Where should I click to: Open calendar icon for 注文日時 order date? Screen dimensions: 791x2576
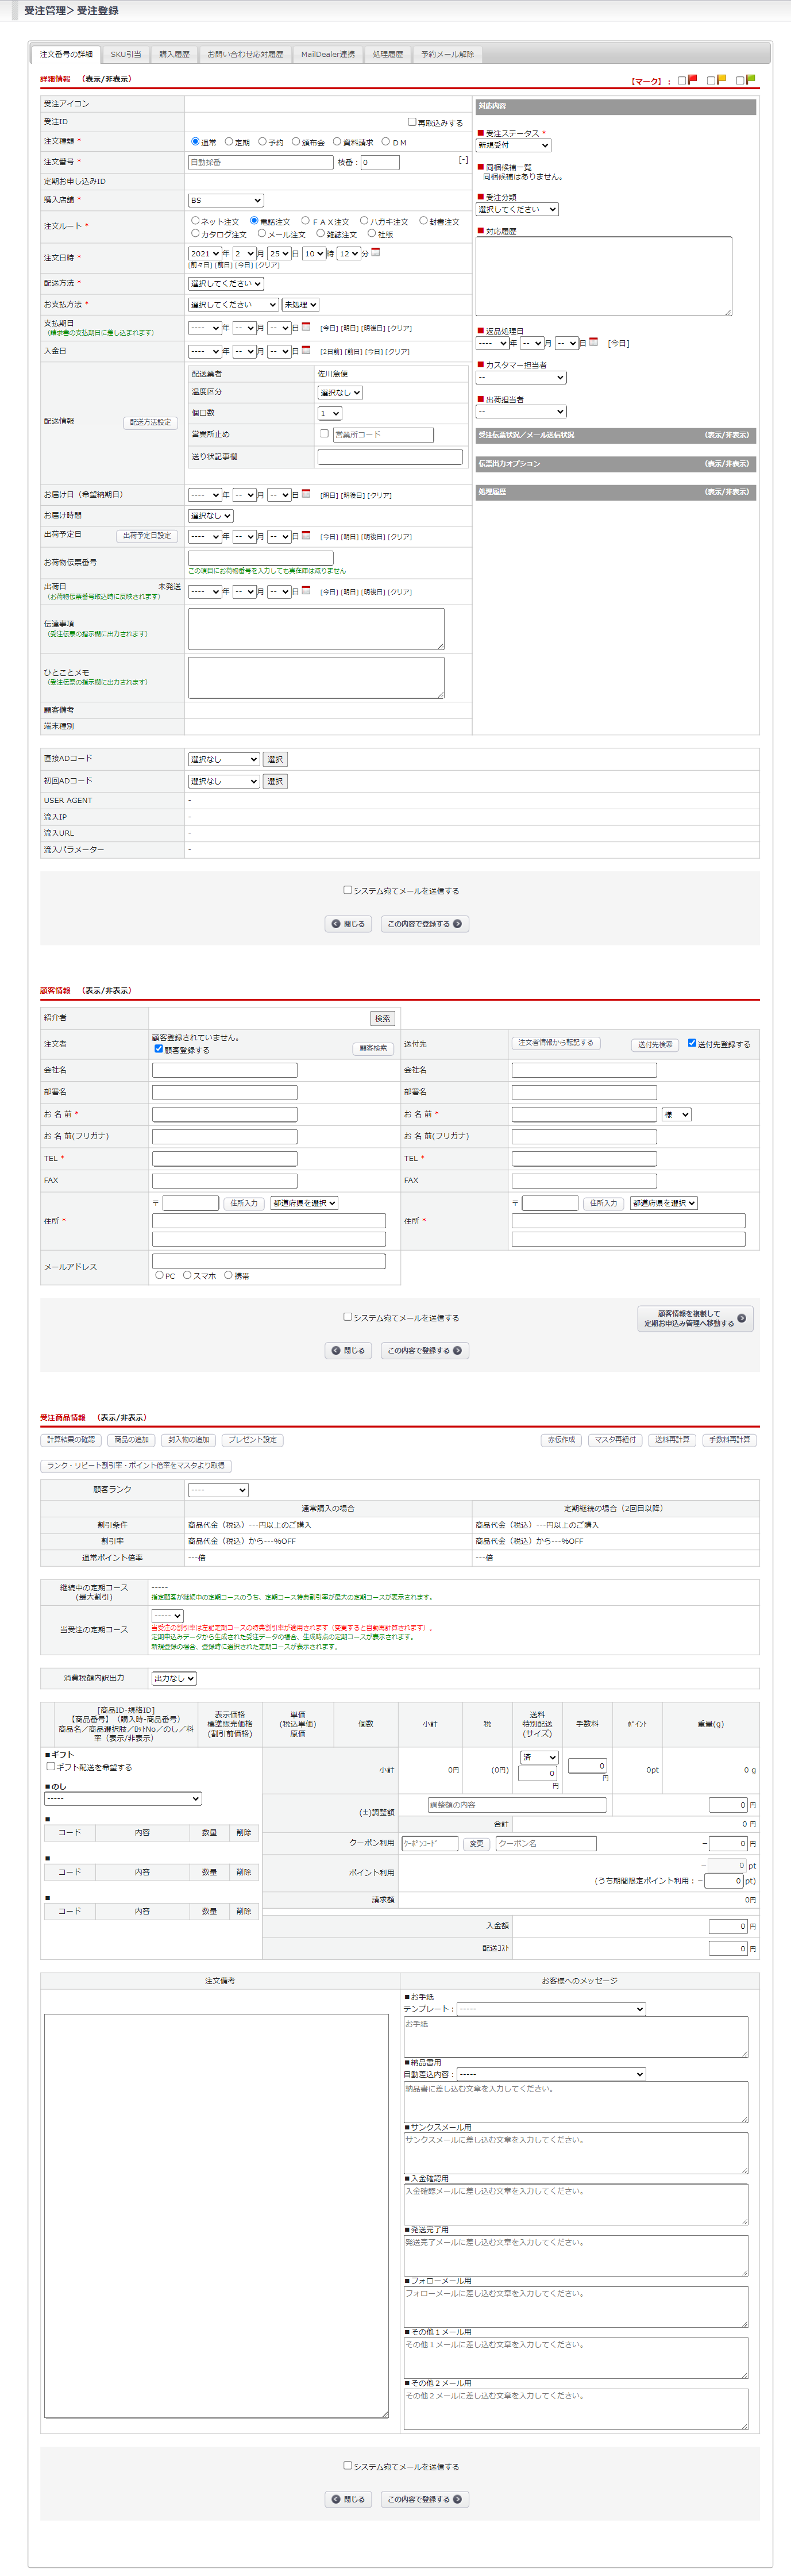[375, 252]
